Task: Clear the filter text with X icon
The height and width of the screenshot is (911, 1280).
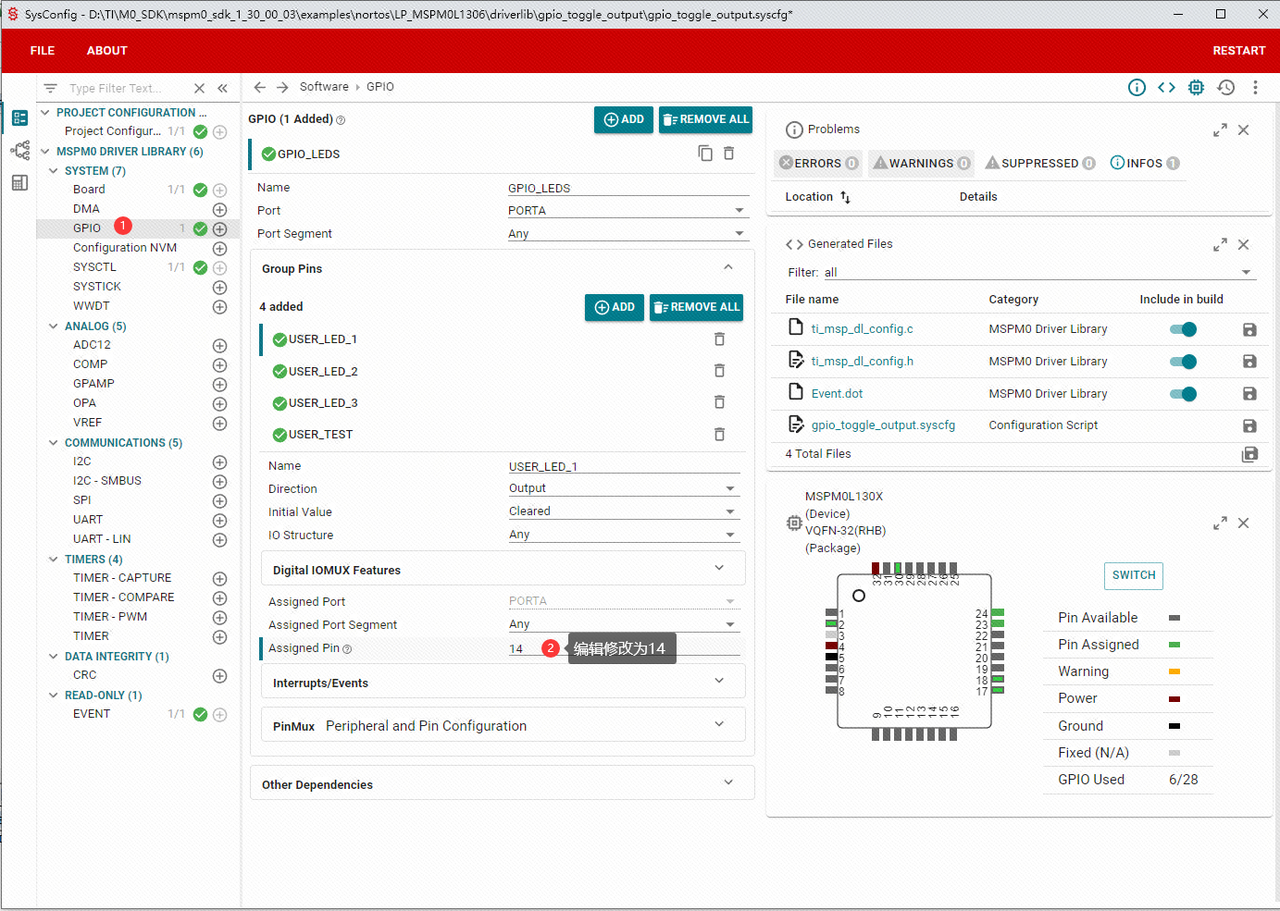Action: tap(199, 88)
